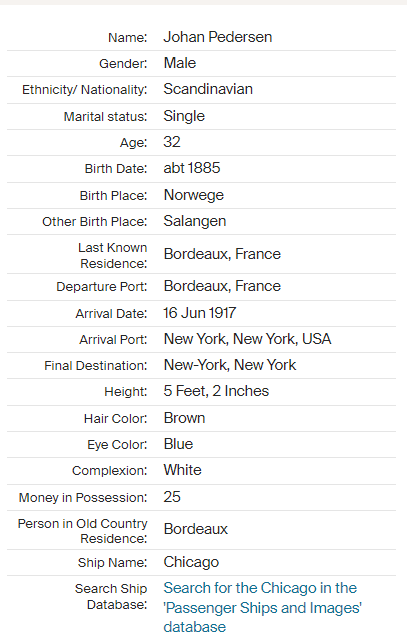Select Last Known Residence value Bordeaux, France
The height and width of the screenshot is (642, 407).
tap(222, 254)
